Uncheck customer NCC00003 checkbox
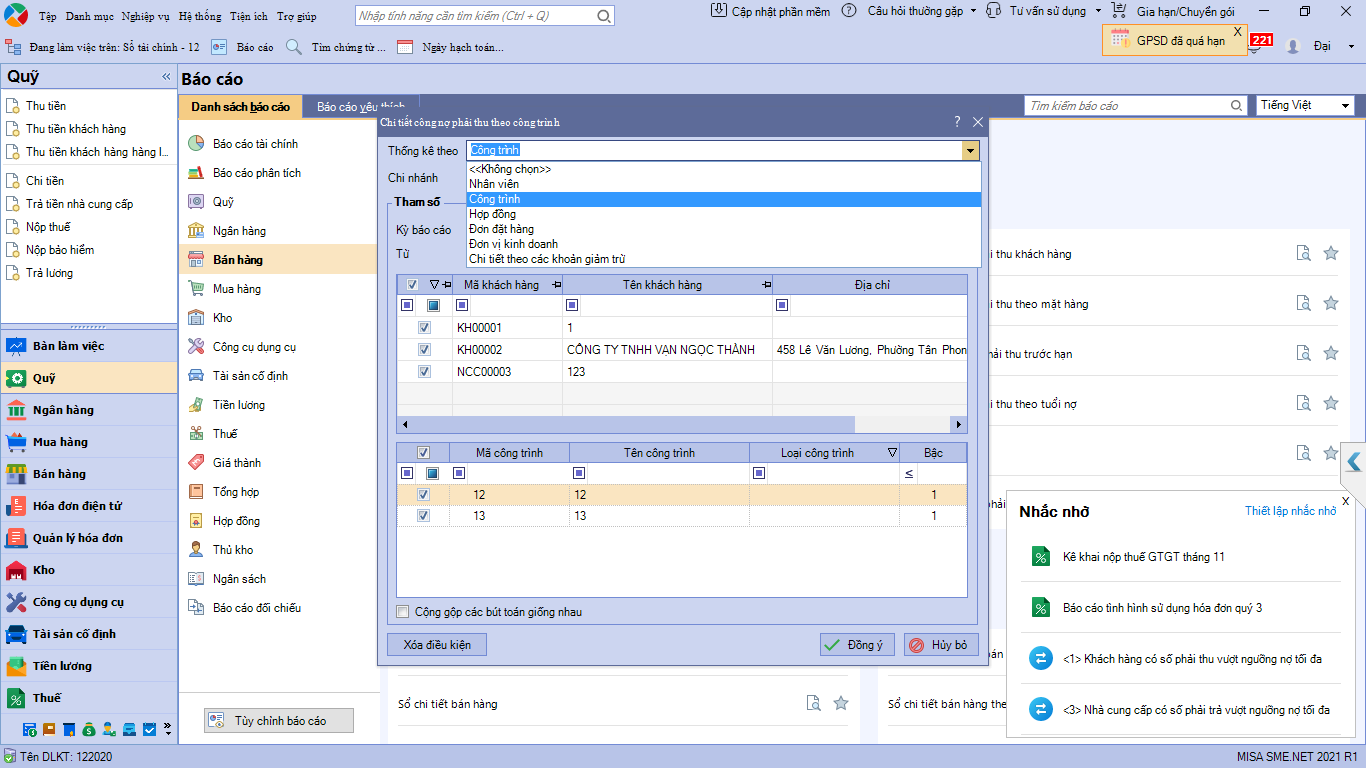1366x768 pixels. [x=424, y=372]
